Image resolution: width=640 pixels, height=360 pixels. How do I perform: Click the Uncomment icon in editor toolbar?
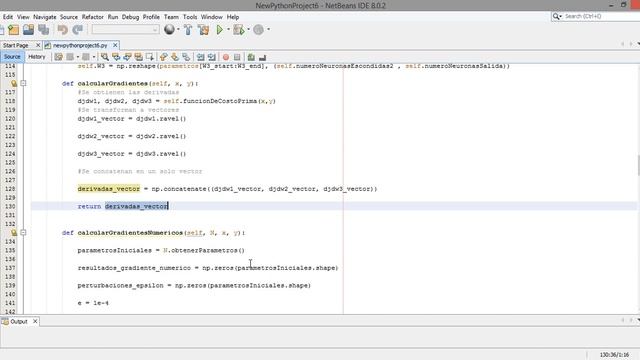(262, 57)
